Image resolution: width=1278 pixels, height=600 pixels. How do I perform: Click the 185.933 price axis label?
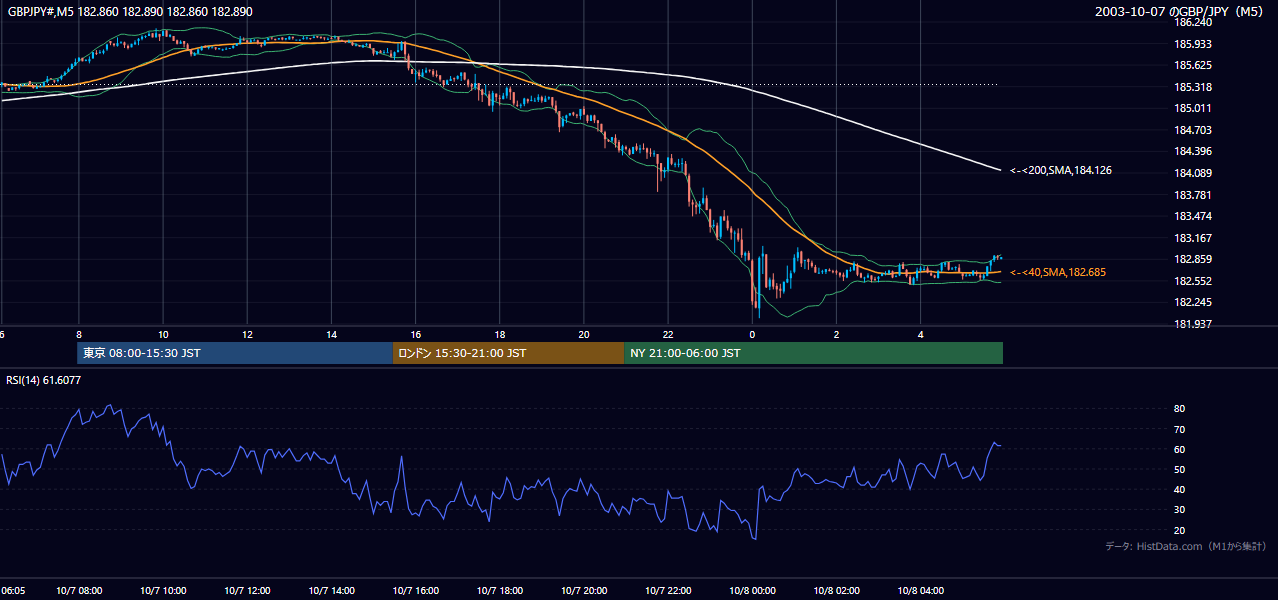pos(1192,44)
